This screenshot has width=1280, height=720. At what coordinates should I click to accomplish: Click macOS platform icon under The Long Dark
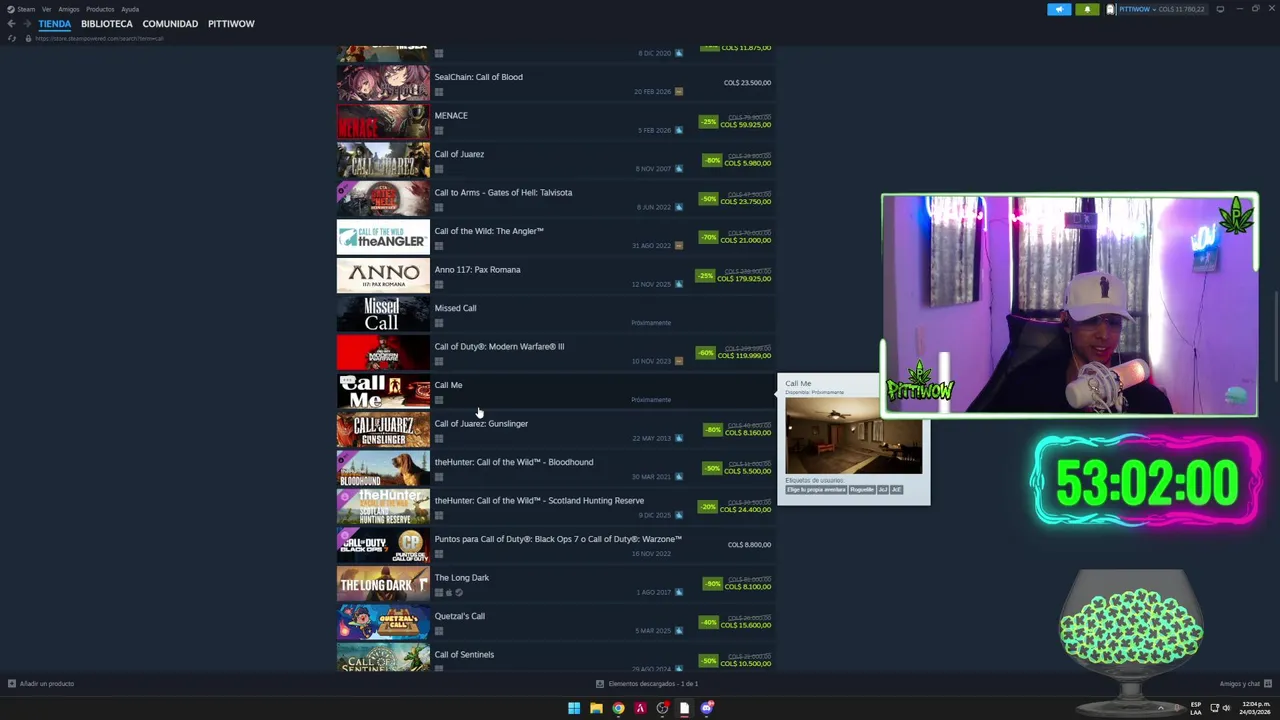[449, 592]
